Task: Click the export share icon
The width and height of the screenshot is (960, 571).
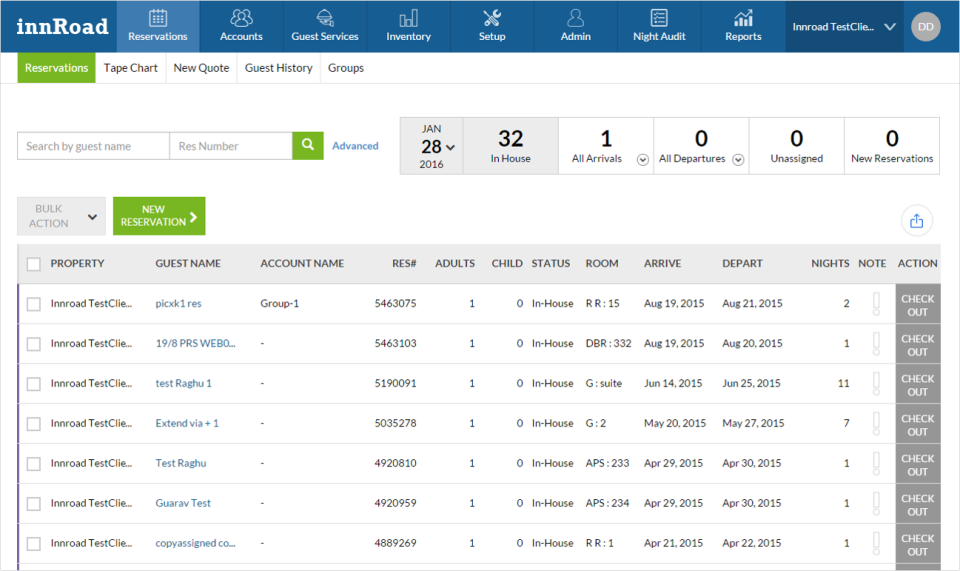Action: click(917, 220)
